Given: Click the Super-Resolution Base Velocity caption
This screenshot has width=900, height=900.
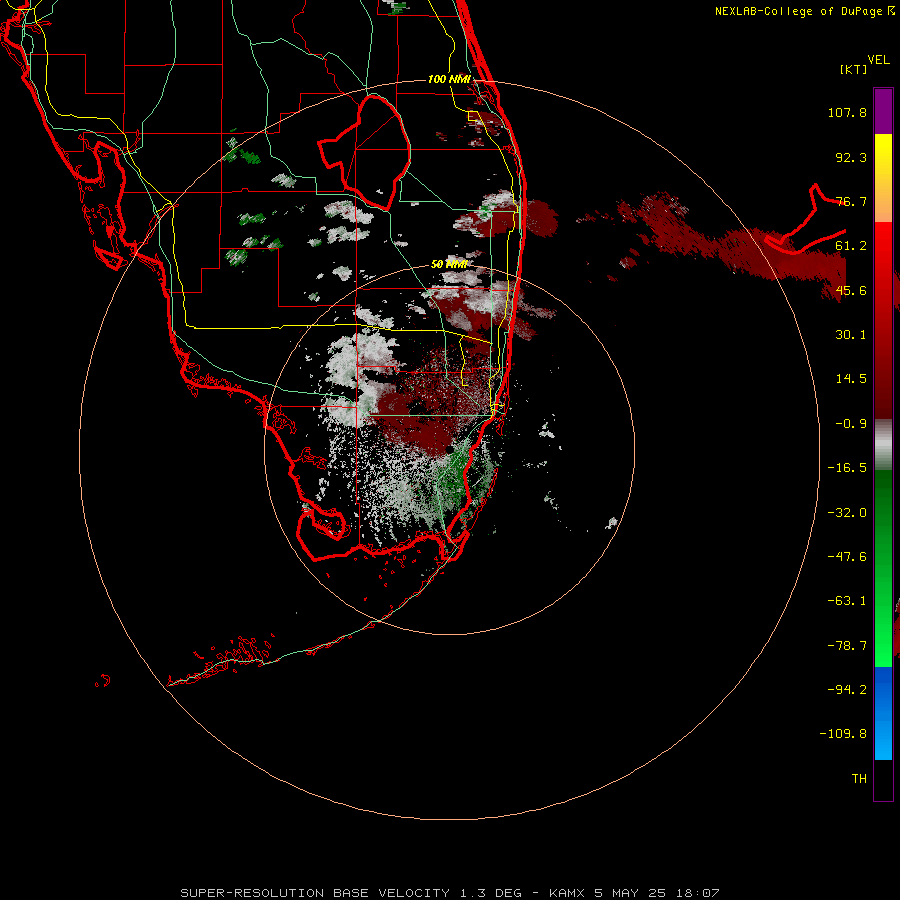Looking at the screenshot, I should [449, 893].
